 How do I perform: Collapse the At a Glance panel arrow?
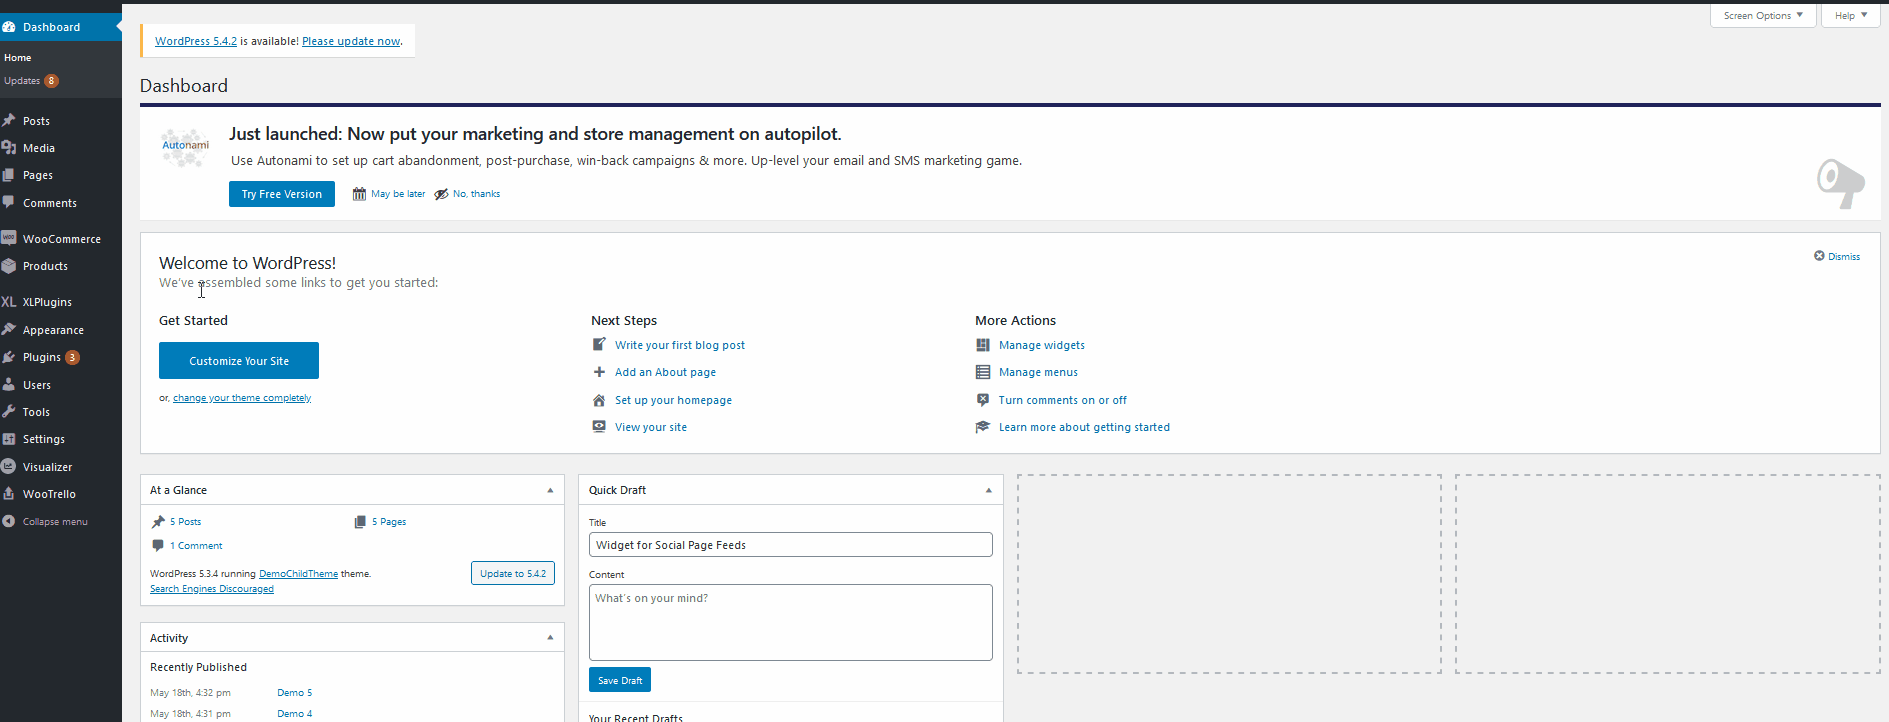coord(550,490)
